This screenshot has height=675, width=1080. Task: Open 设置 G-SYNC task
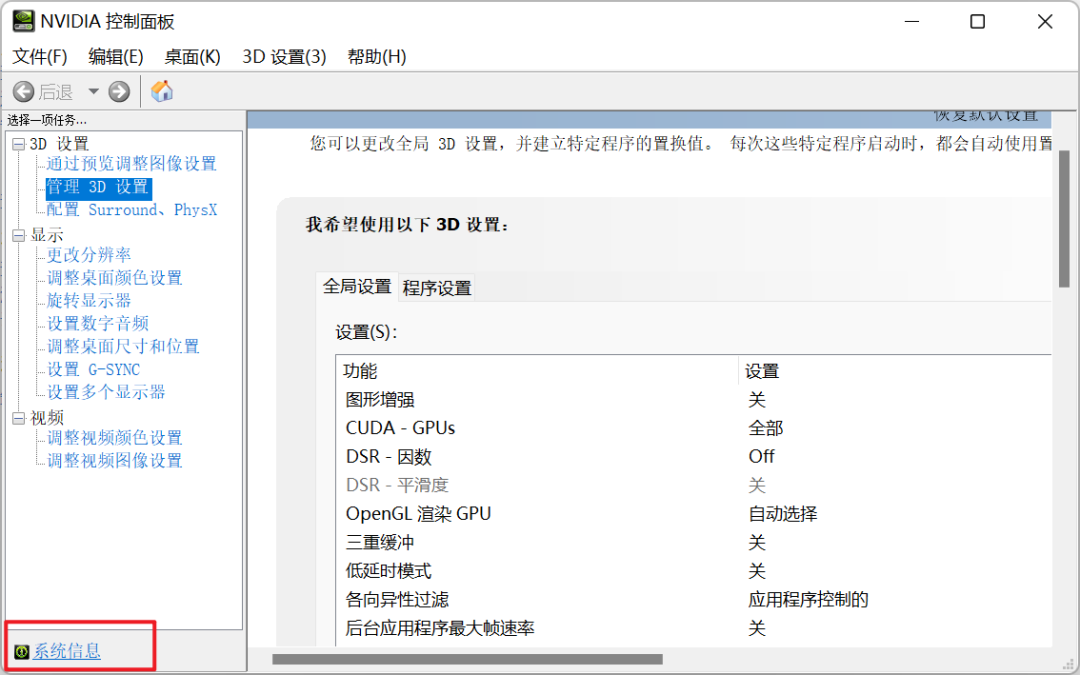click(93, 370)
